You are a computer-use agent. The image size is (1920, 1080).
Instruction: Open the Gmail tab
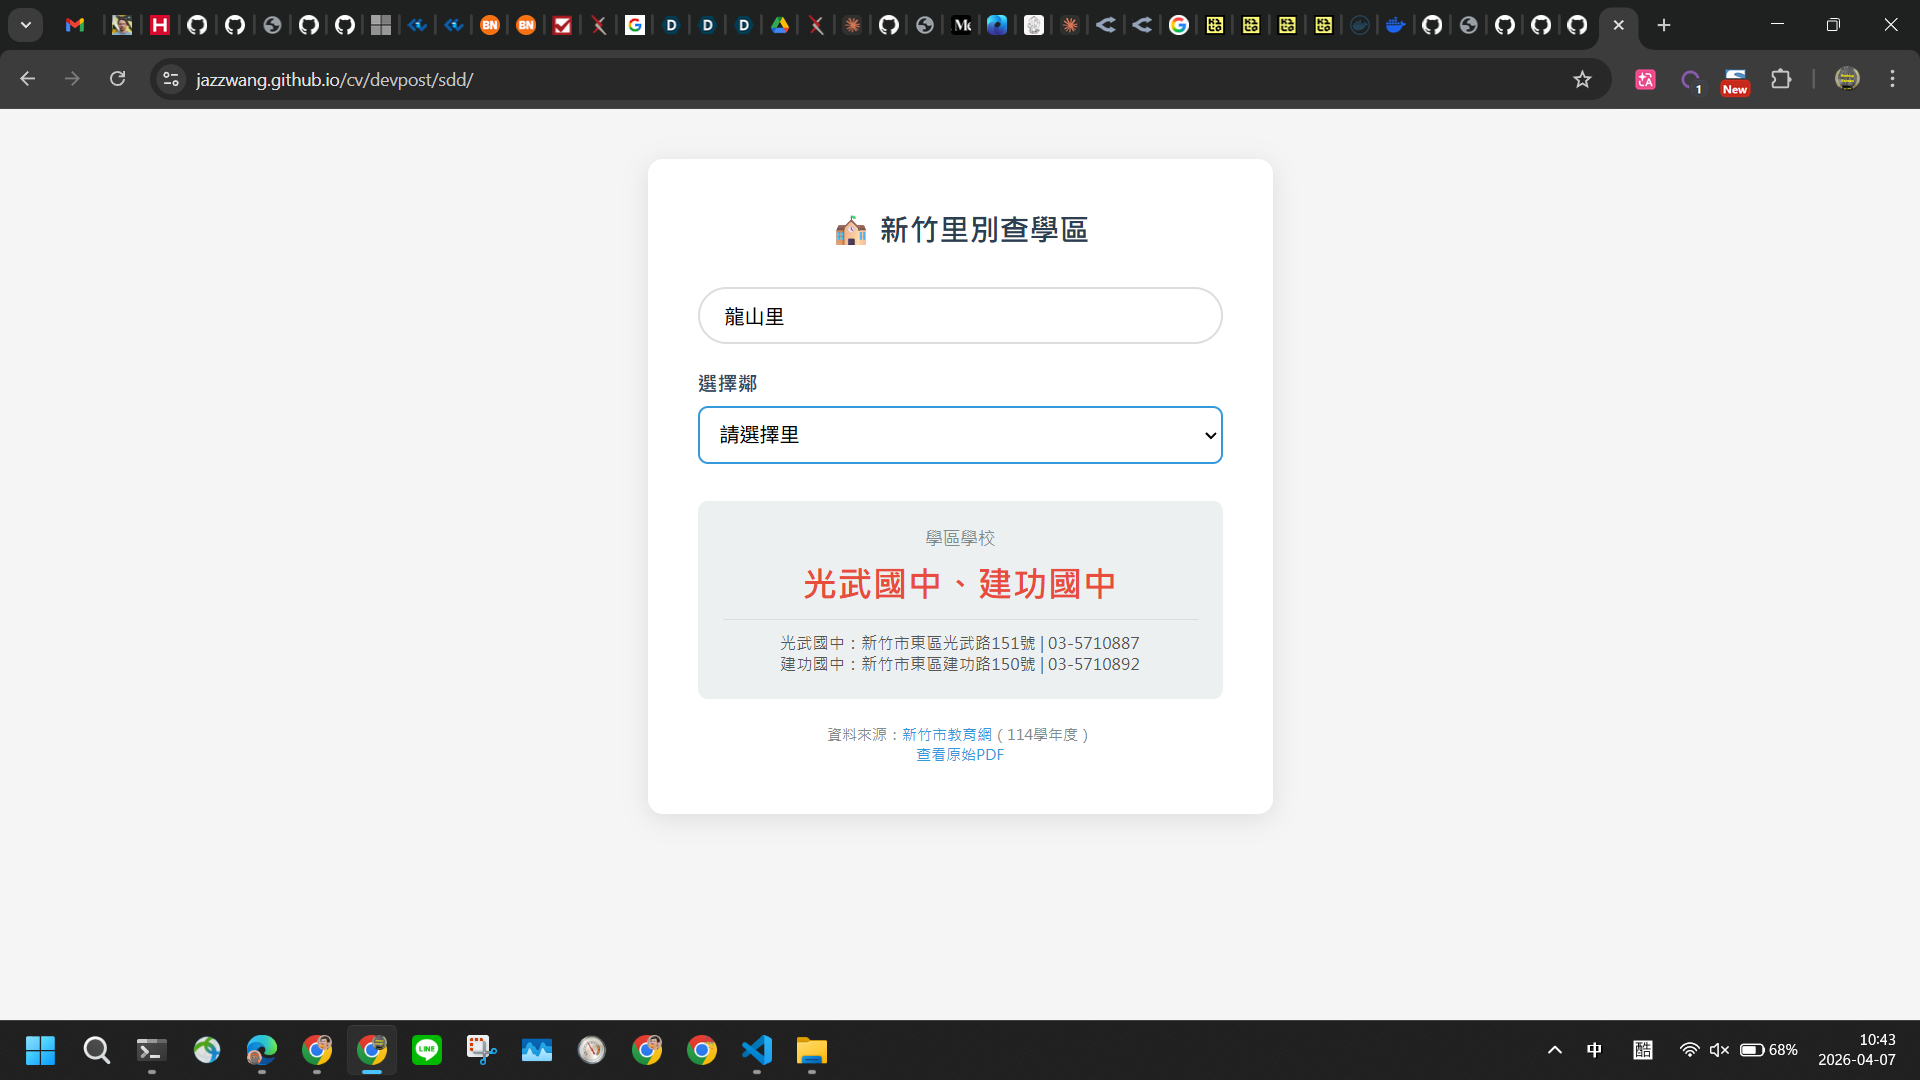point(75,25)
